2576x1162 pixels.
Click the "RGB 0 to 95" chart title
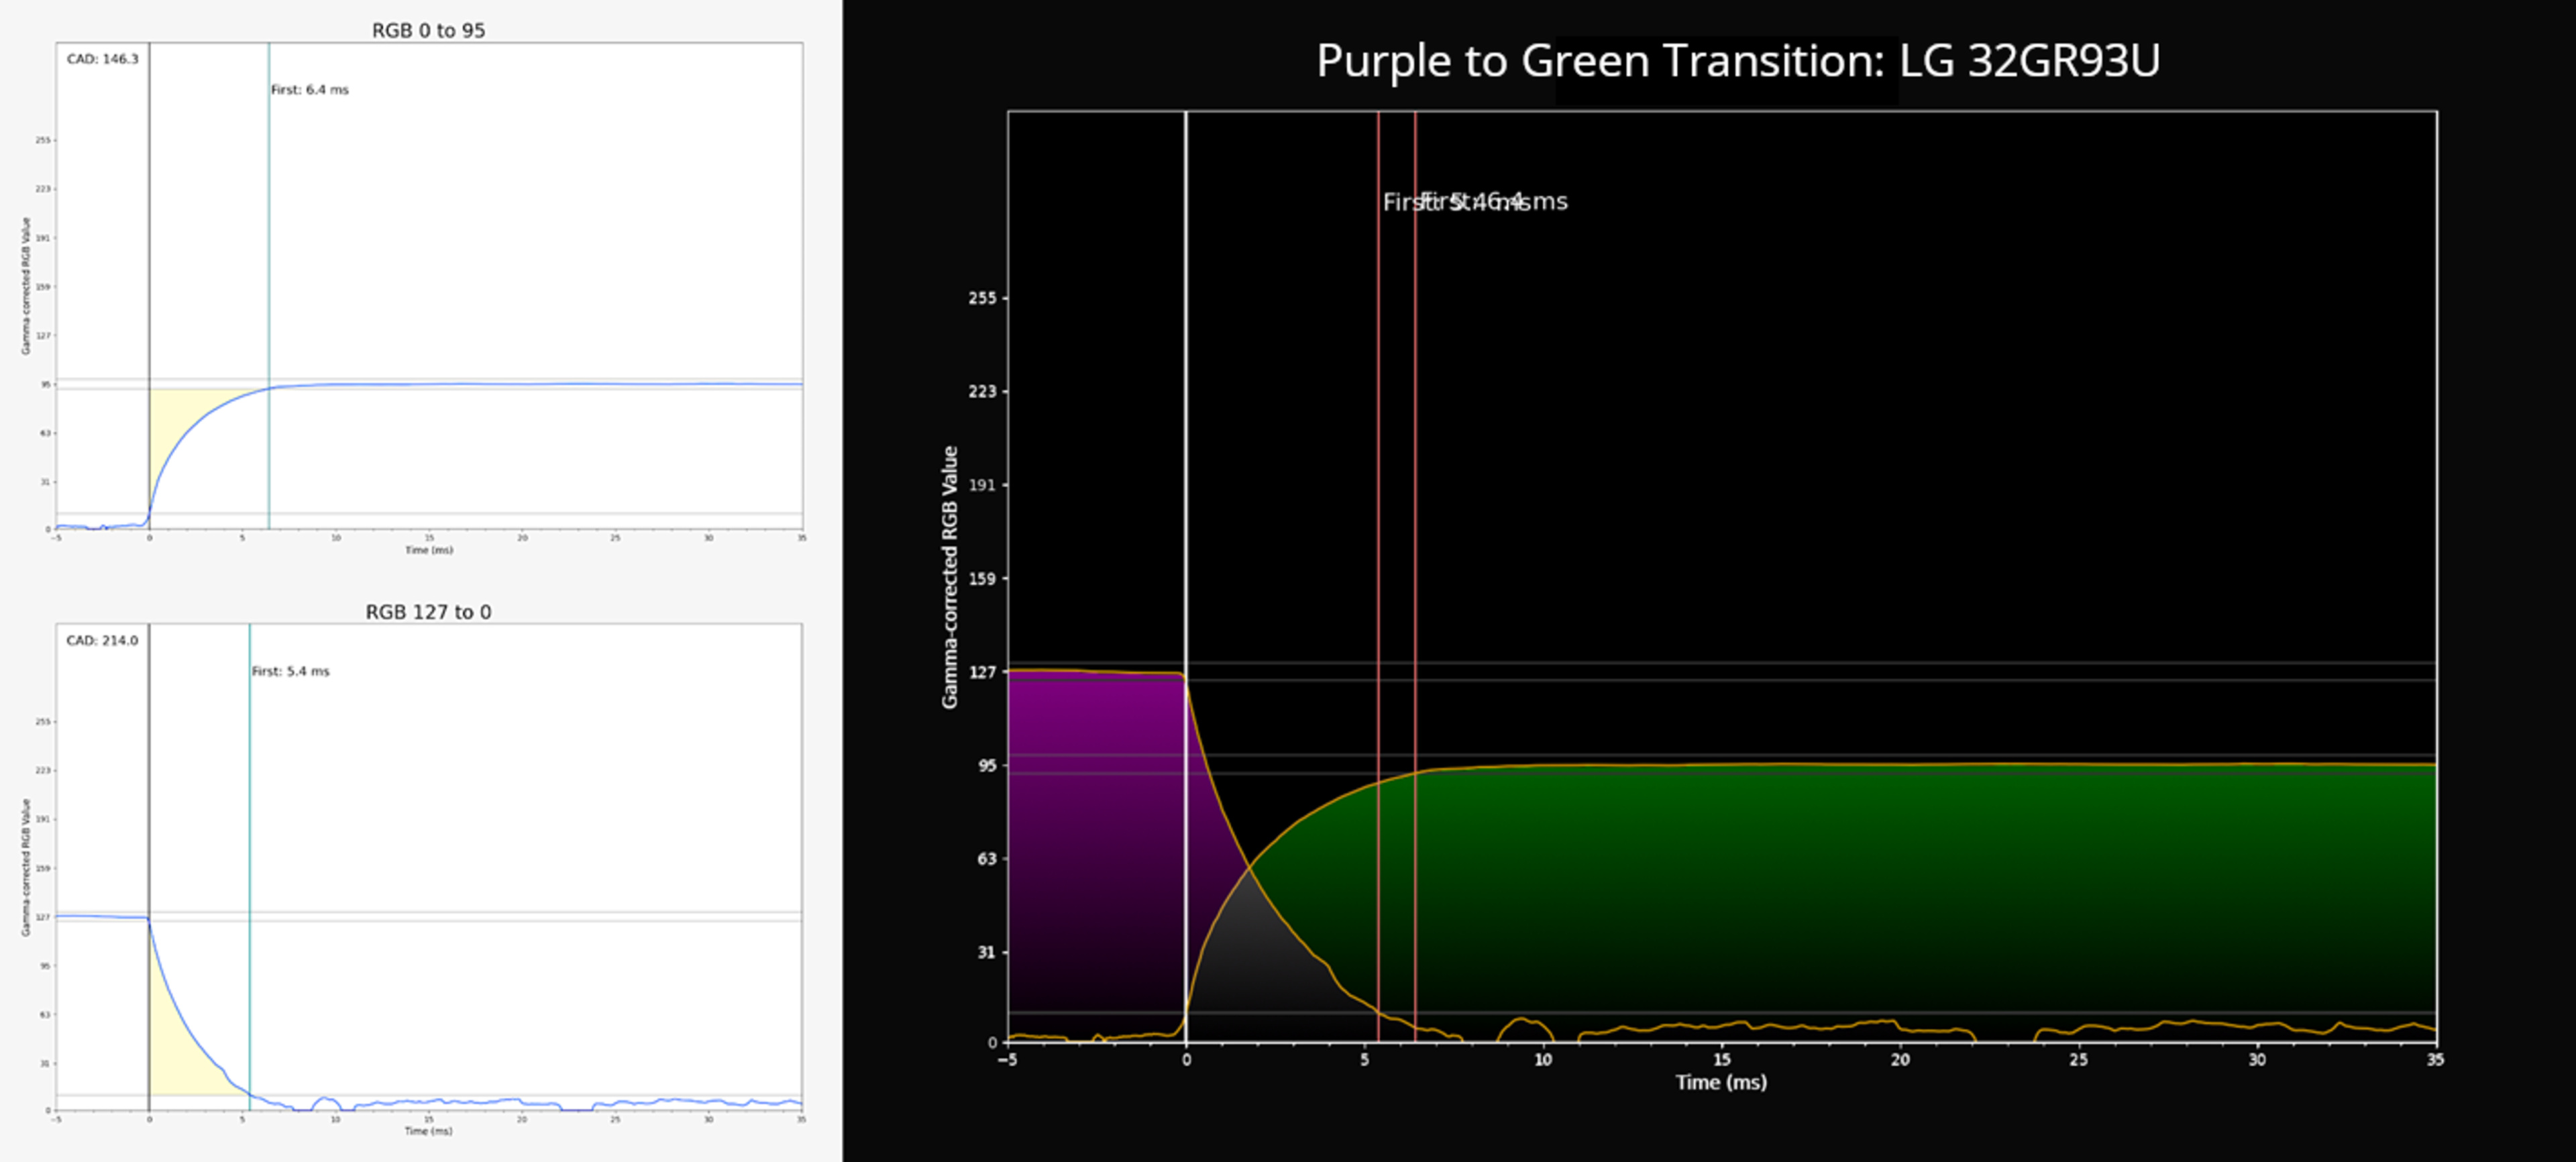tap(428, 30)
